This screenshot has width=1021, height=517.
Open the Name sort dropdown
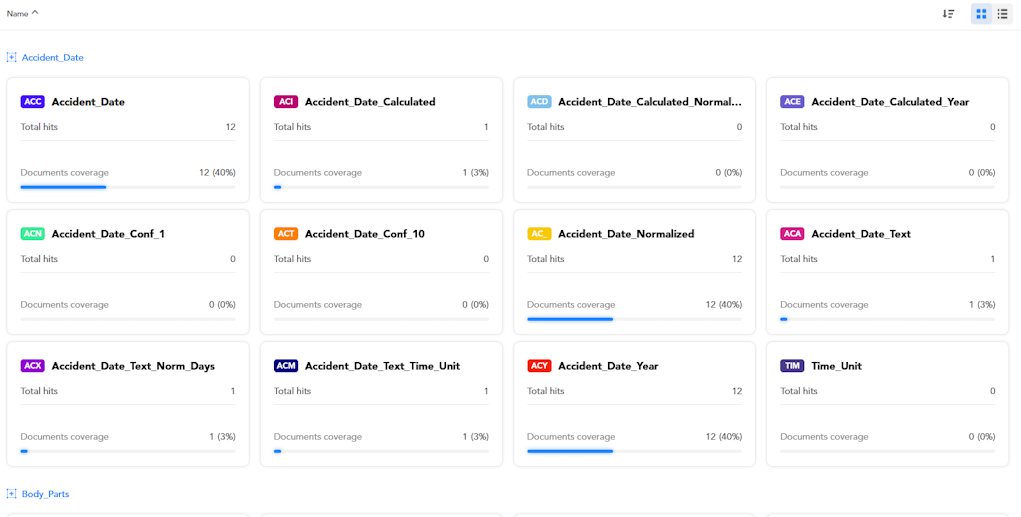pyautogui.click(x=23, y=14)
